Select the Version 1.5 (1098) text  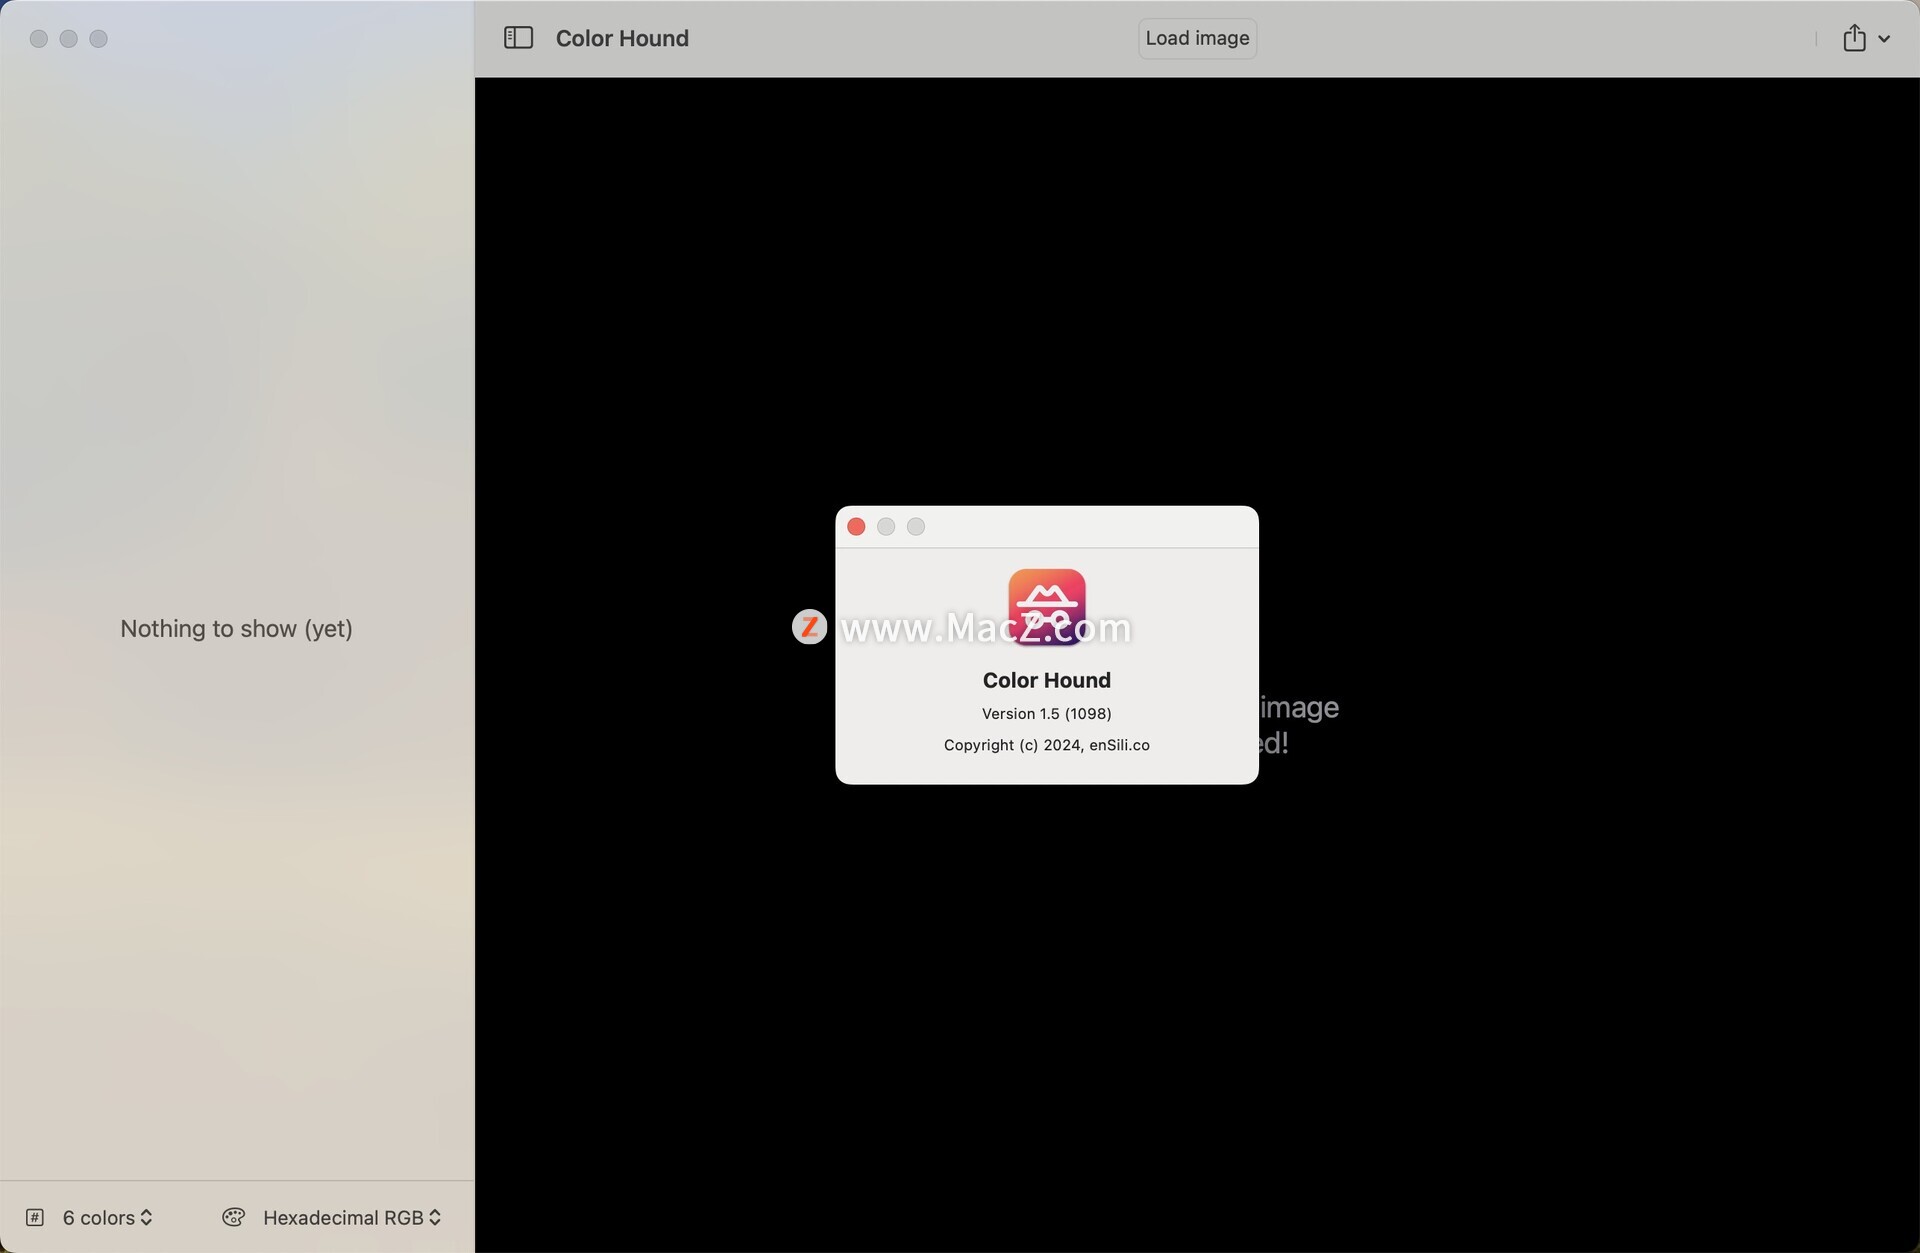pos(1047,713)
